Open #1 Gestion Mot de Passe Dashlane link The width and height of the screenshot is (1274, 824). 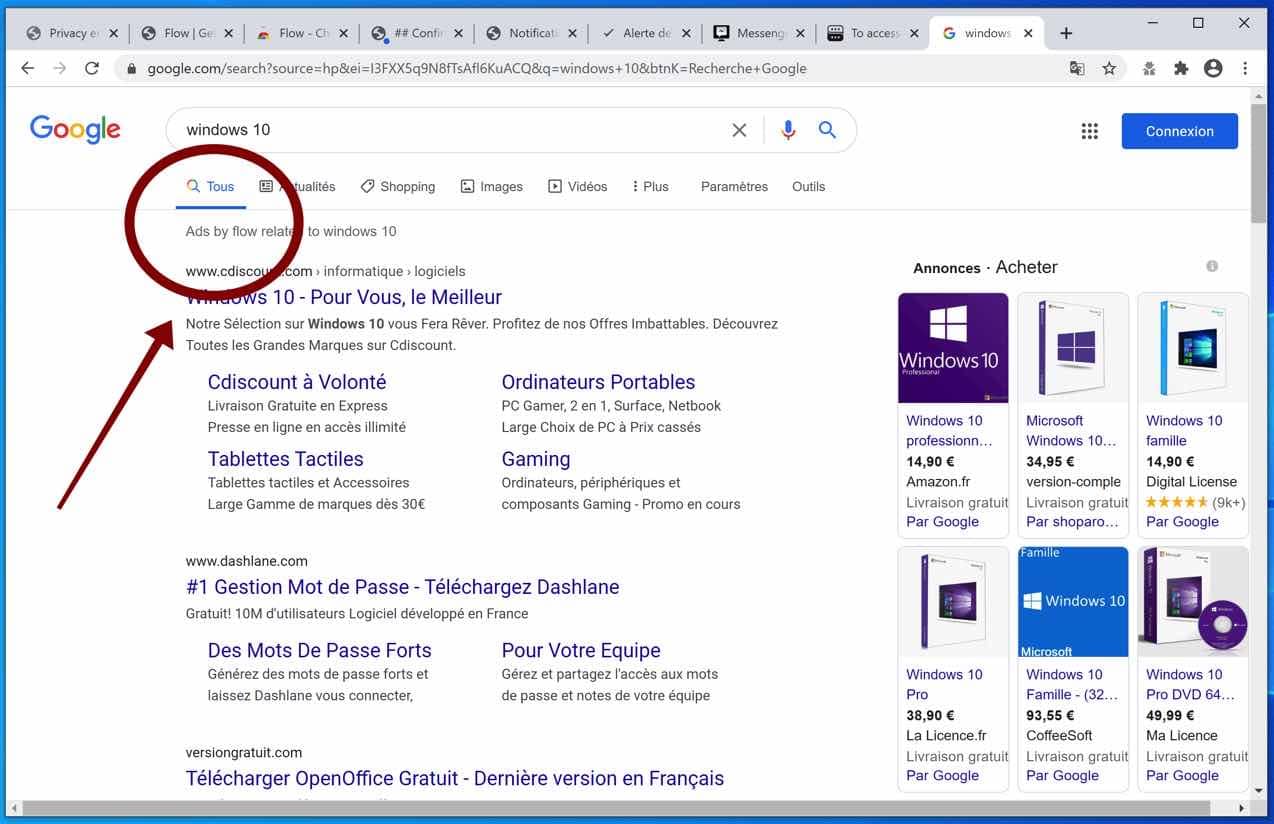click(x=402, y=587)
